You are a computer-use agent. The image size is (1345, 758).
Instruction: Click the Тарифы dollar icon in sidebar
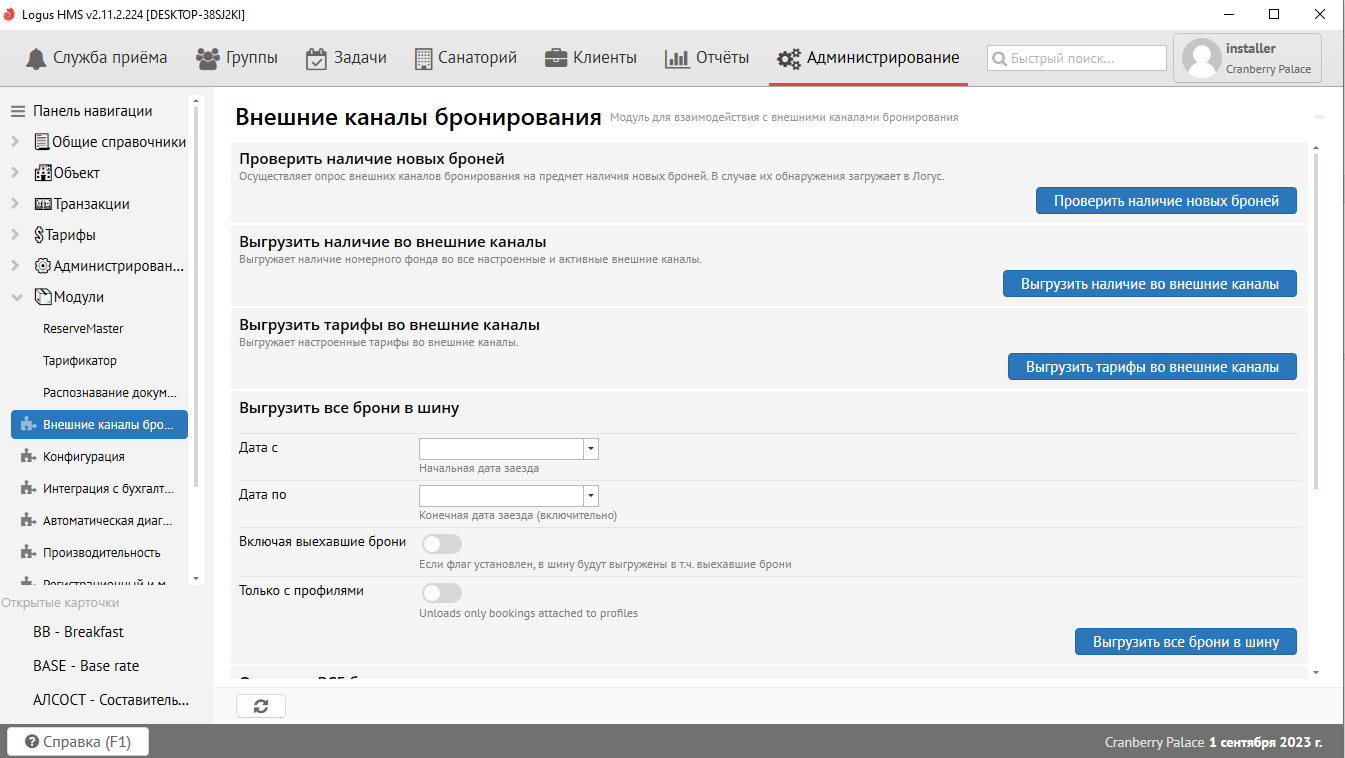(x=40, y=235)
